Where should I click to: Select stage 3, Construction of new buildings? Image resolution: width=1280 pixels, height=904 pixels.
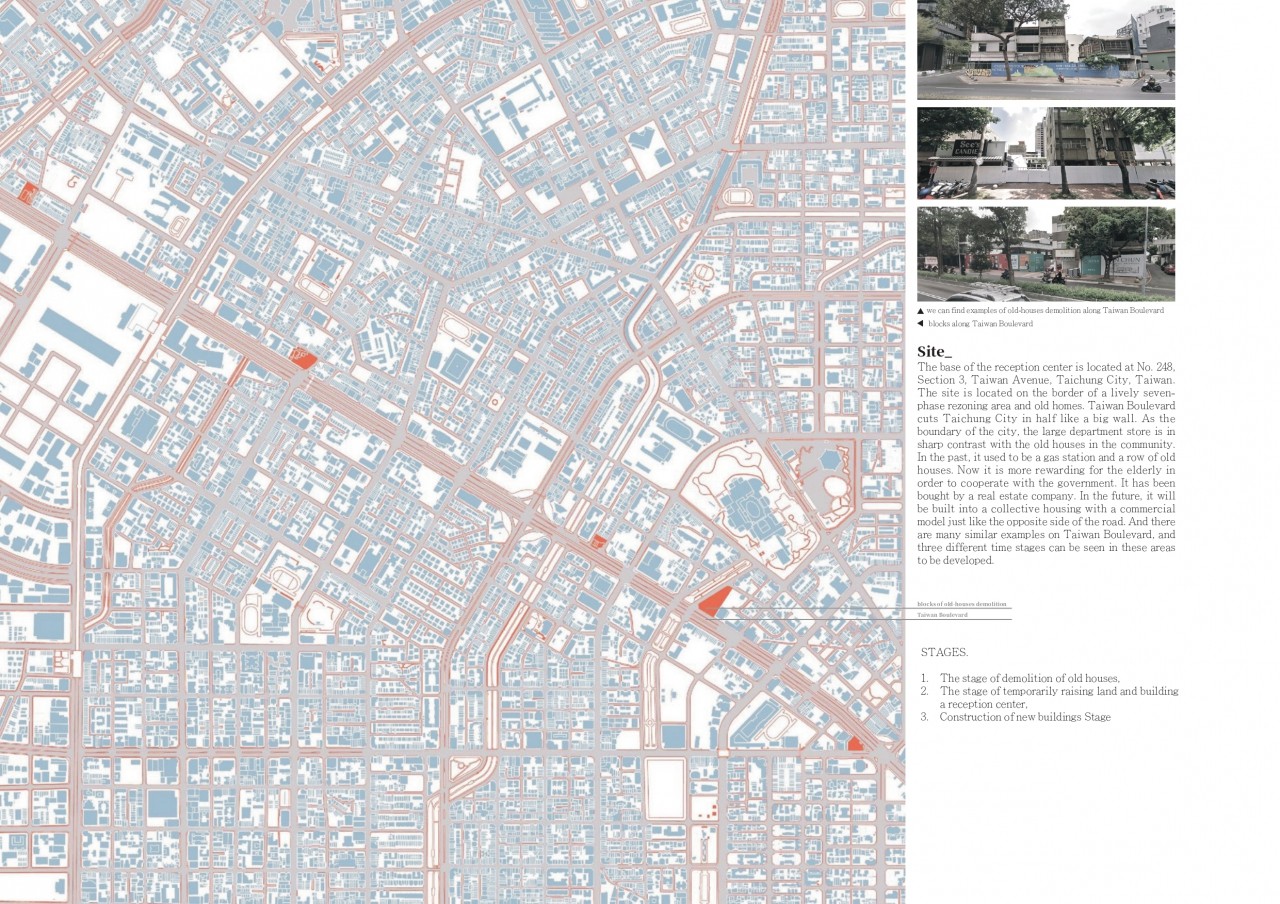coord(1024,717)
